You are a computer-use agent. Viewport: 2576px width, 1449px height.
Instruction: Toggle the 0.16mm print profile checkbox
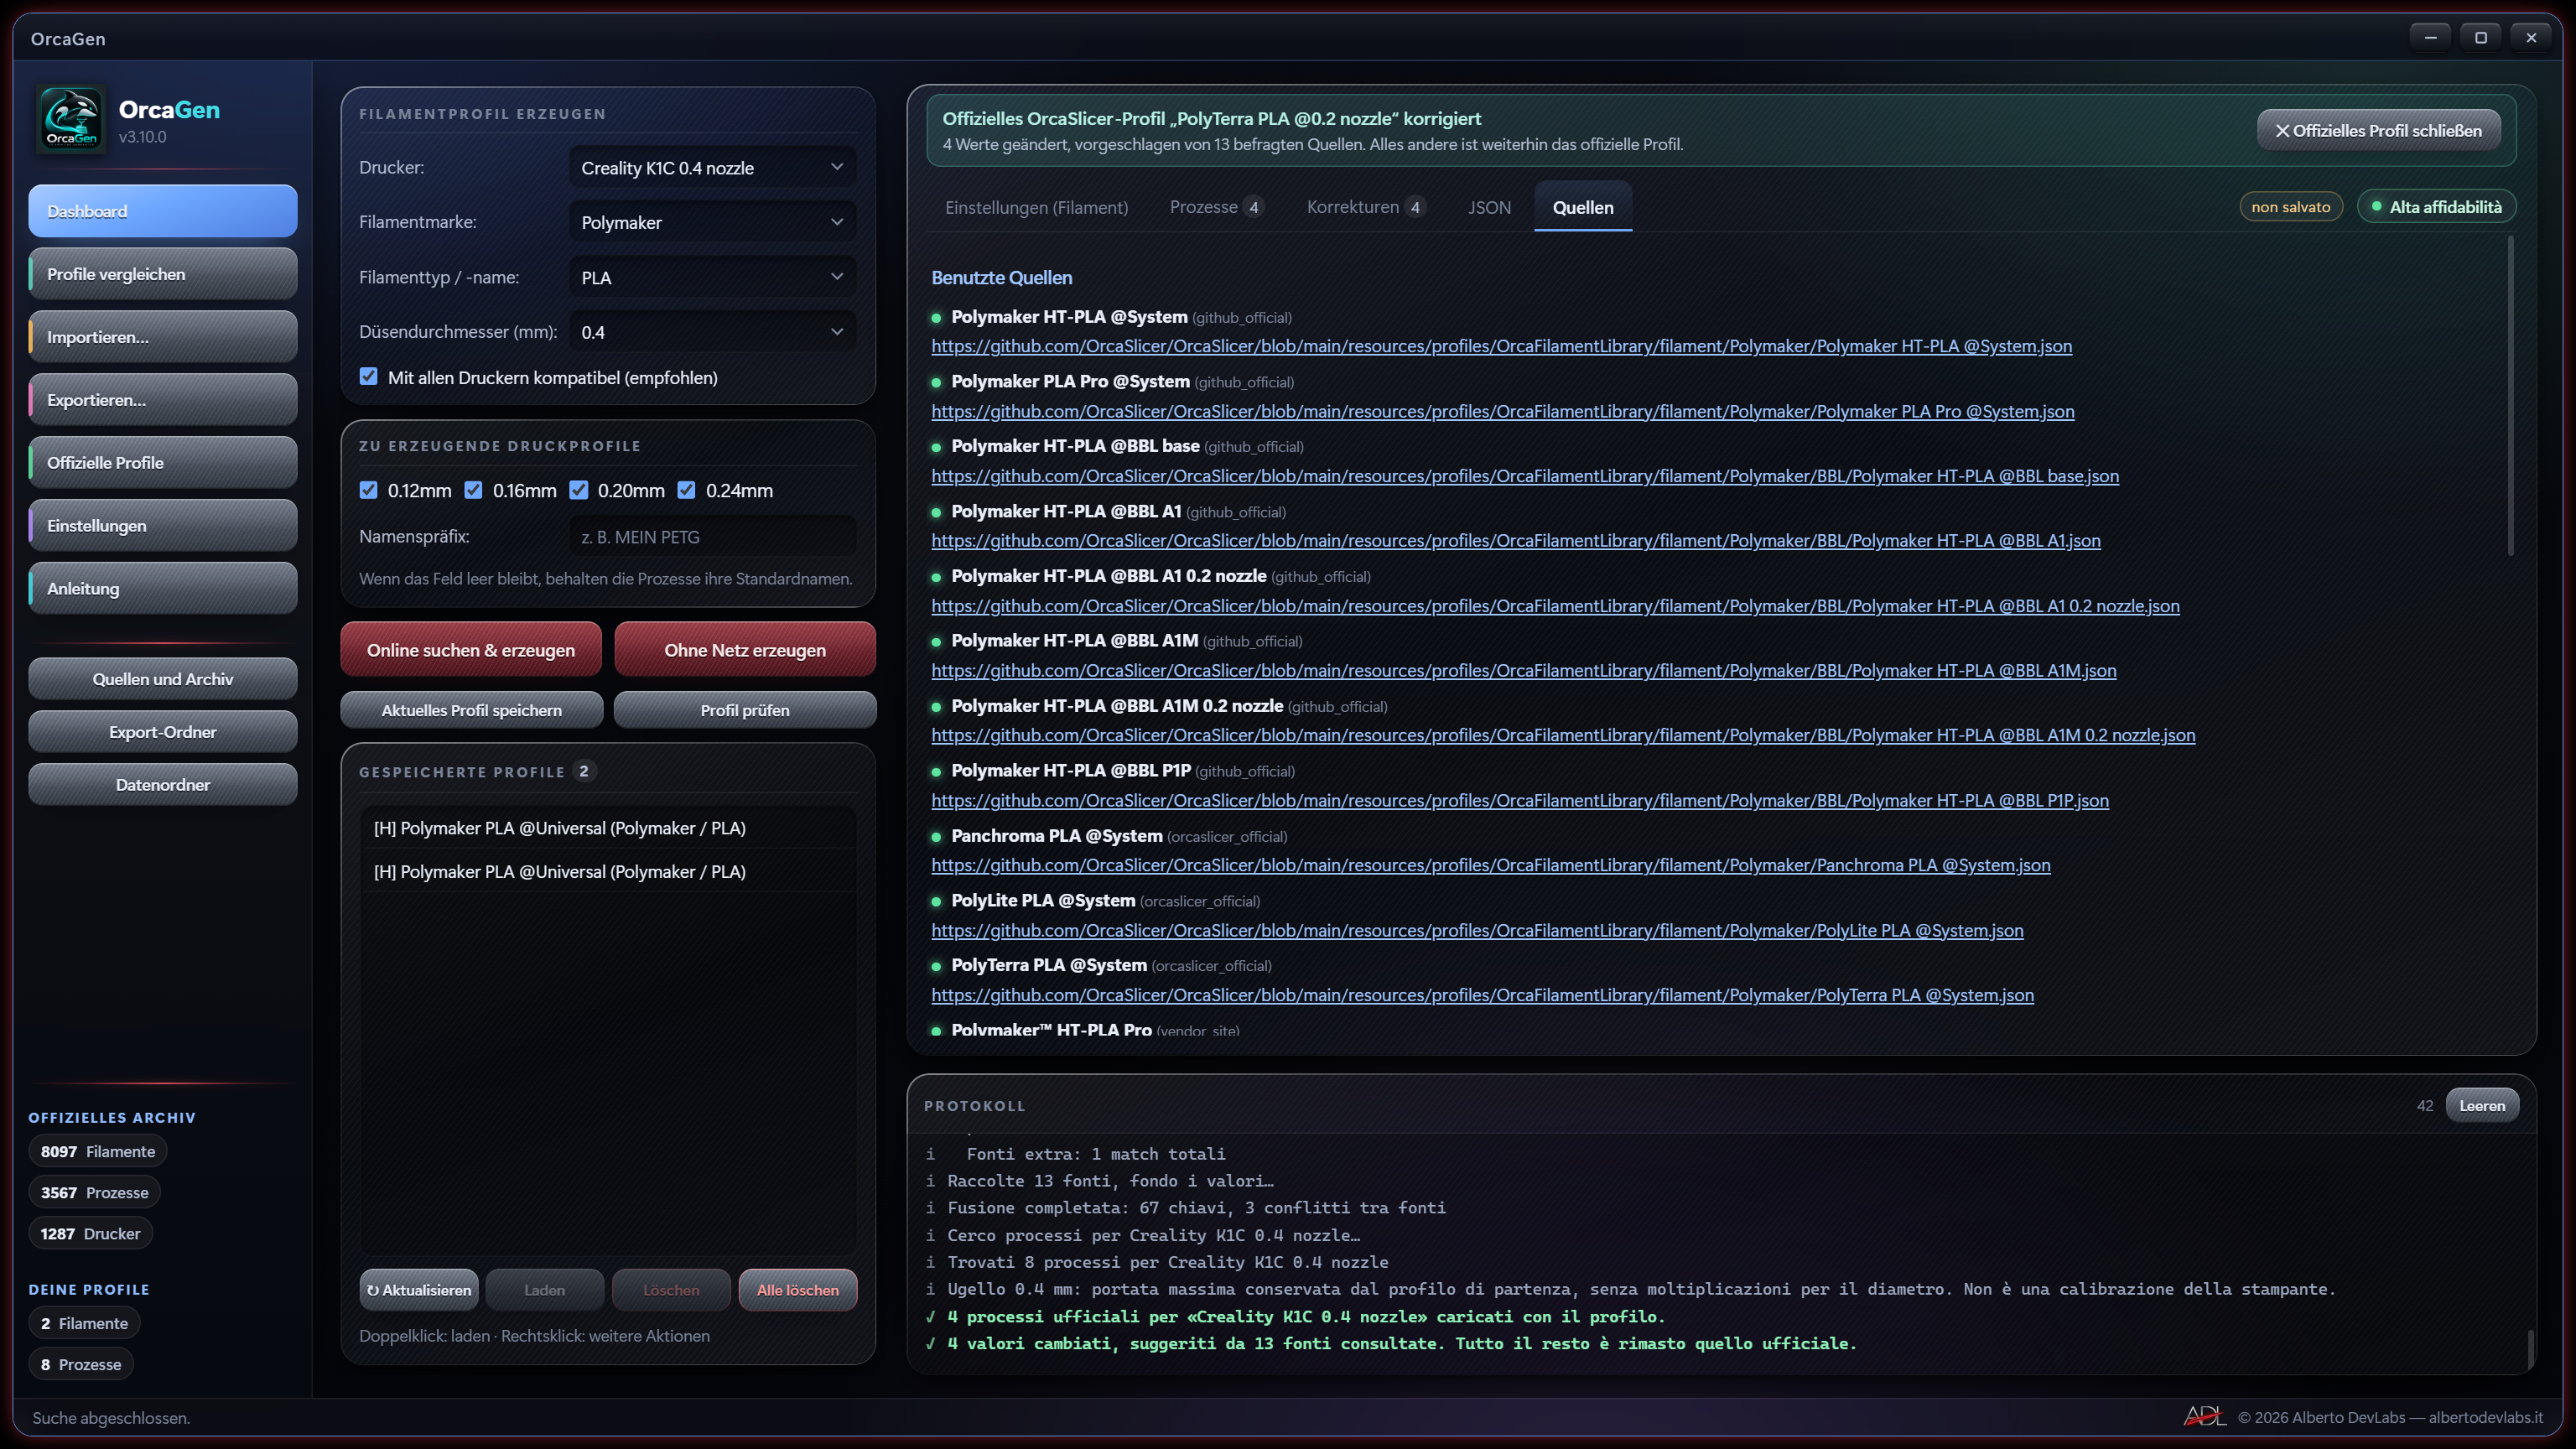coord(474,490)
